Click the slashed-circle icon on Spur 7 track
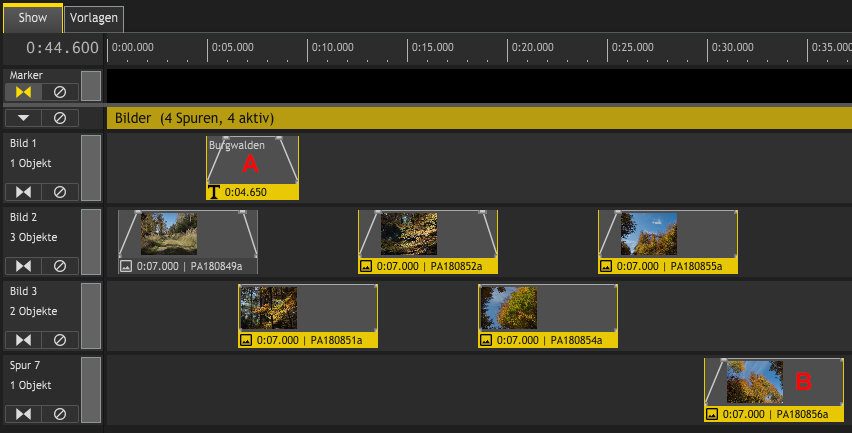 59,413
